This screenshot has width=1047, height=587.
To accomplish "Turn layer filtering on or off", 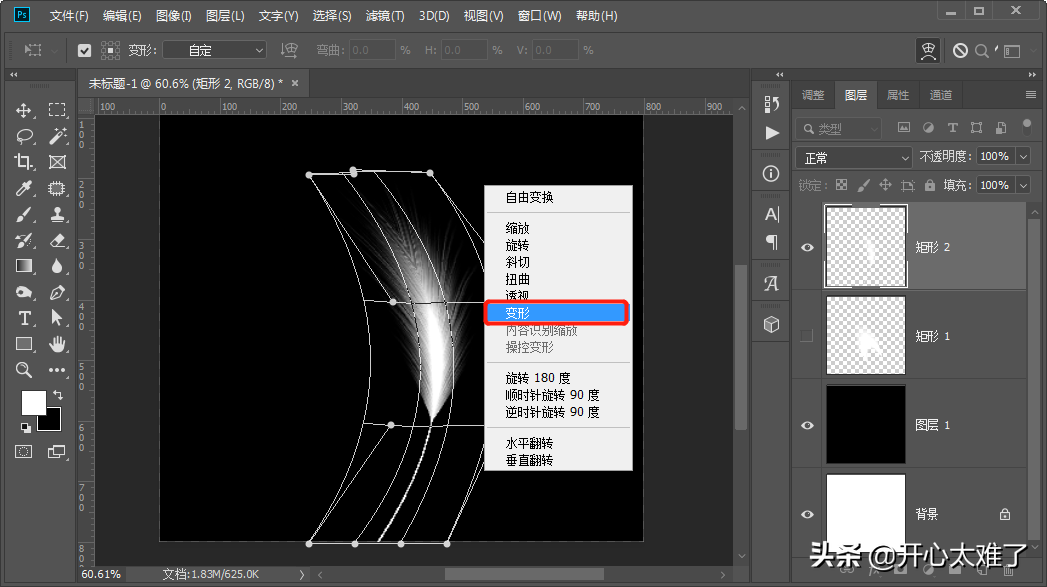I will (1027, 126).
